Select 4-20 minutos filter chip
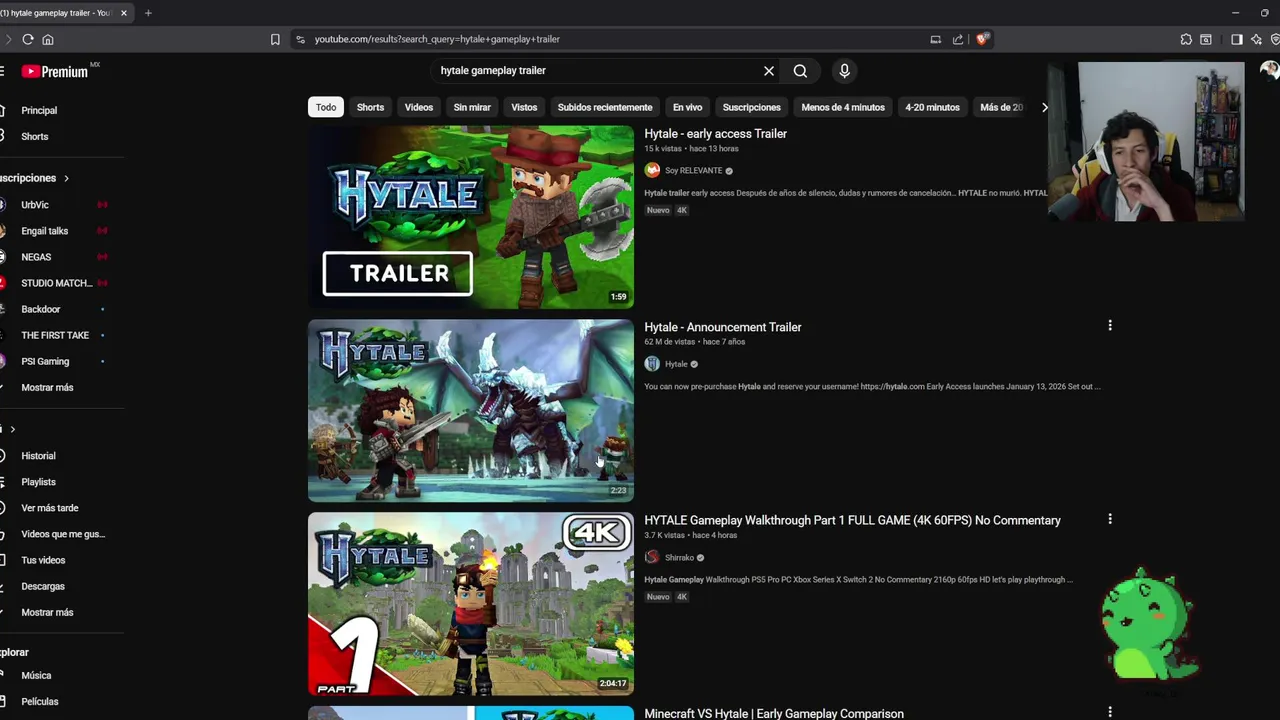 [x=932, y=107]
